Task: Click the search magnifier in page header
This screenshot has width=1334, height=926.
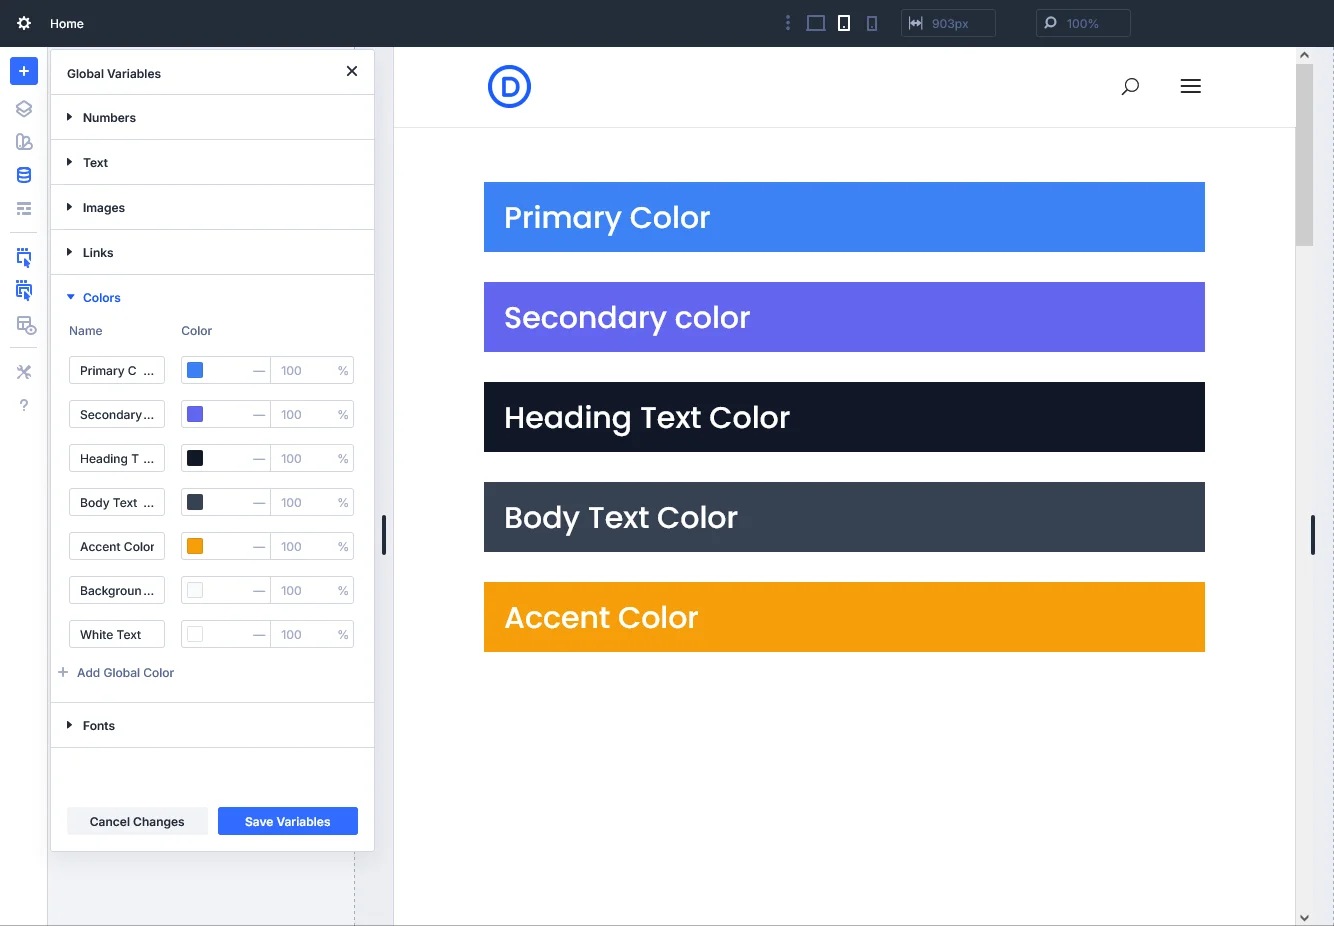Action: (x=1130, y=86)
